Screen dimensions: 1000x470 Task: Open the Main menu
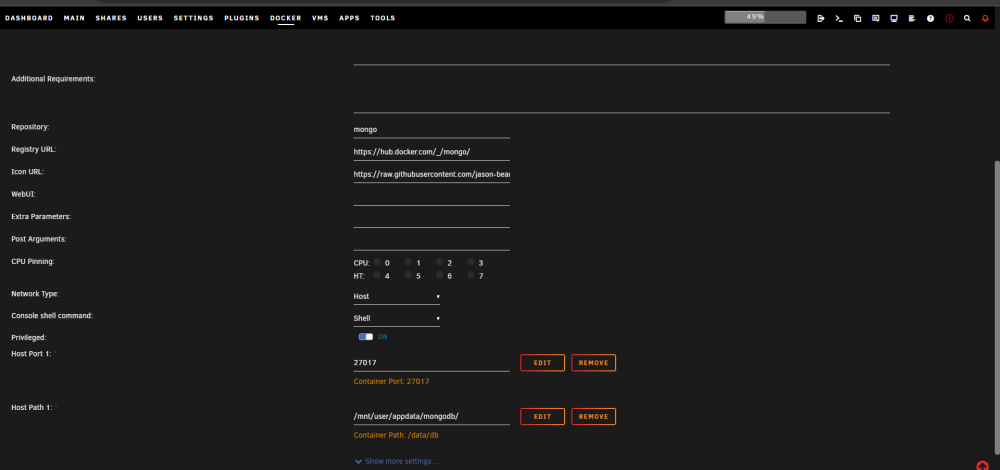(75, 18)
